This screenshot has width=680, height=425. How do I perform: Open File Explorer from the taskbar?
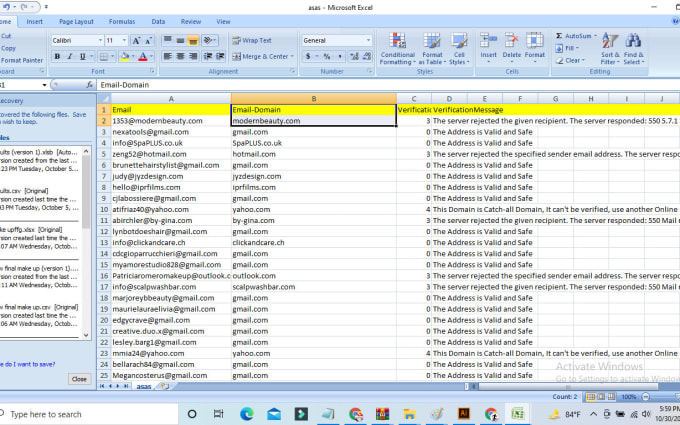click(409, 414)
